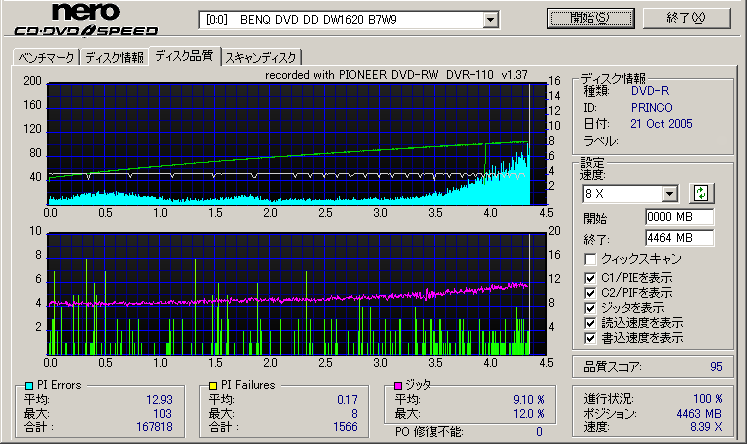Click the progress value 100 %
The image size is (747, 444).
tap(707, 398)
